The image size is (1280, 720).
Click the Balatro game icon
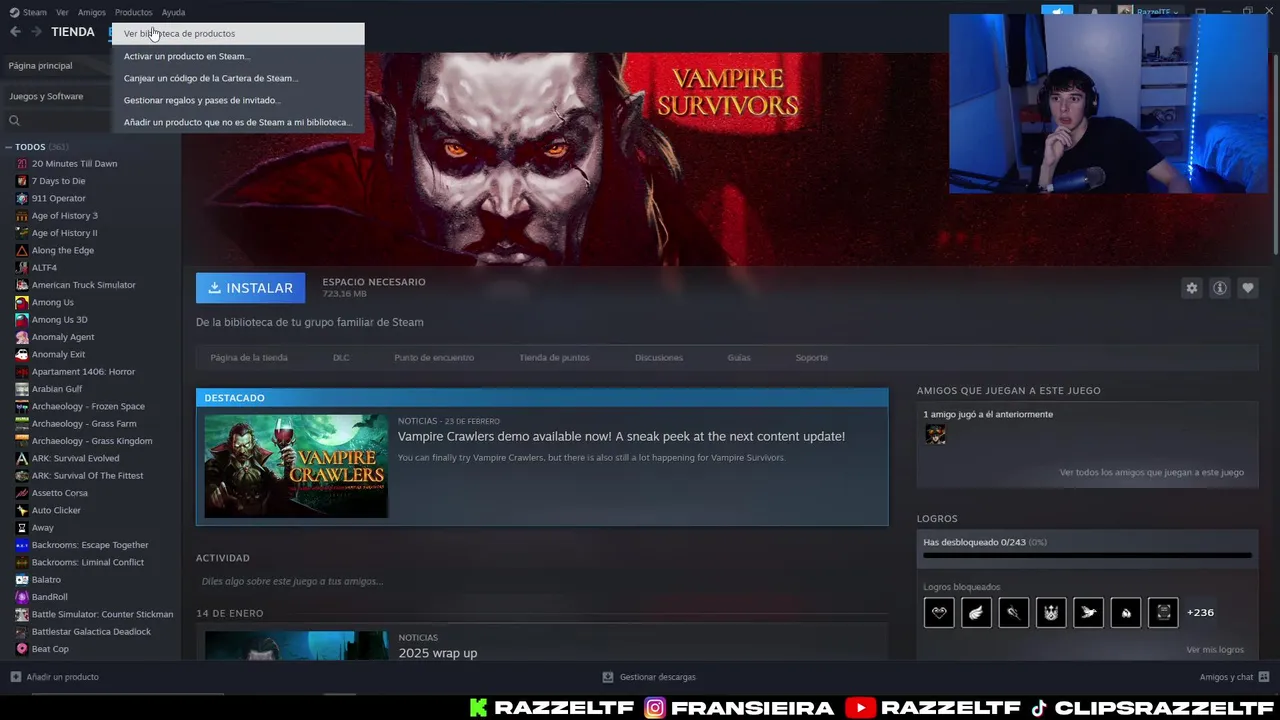click(22, 580)
